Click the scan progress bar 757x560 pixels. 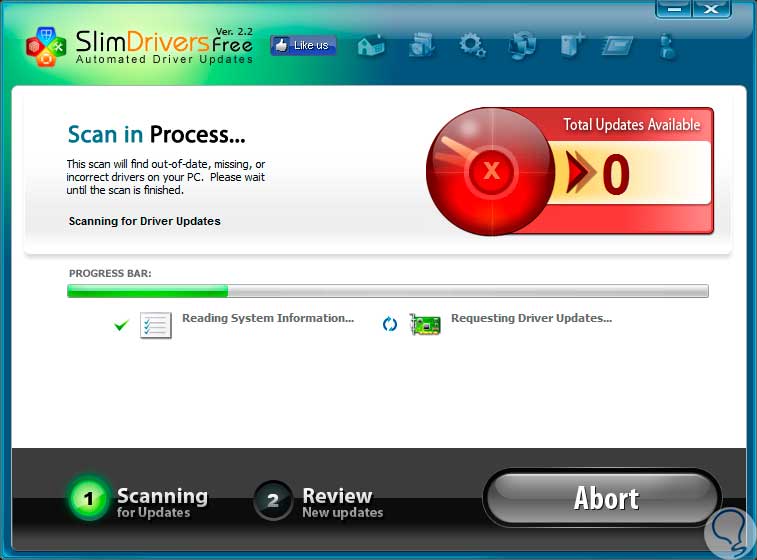pos(388,291)
